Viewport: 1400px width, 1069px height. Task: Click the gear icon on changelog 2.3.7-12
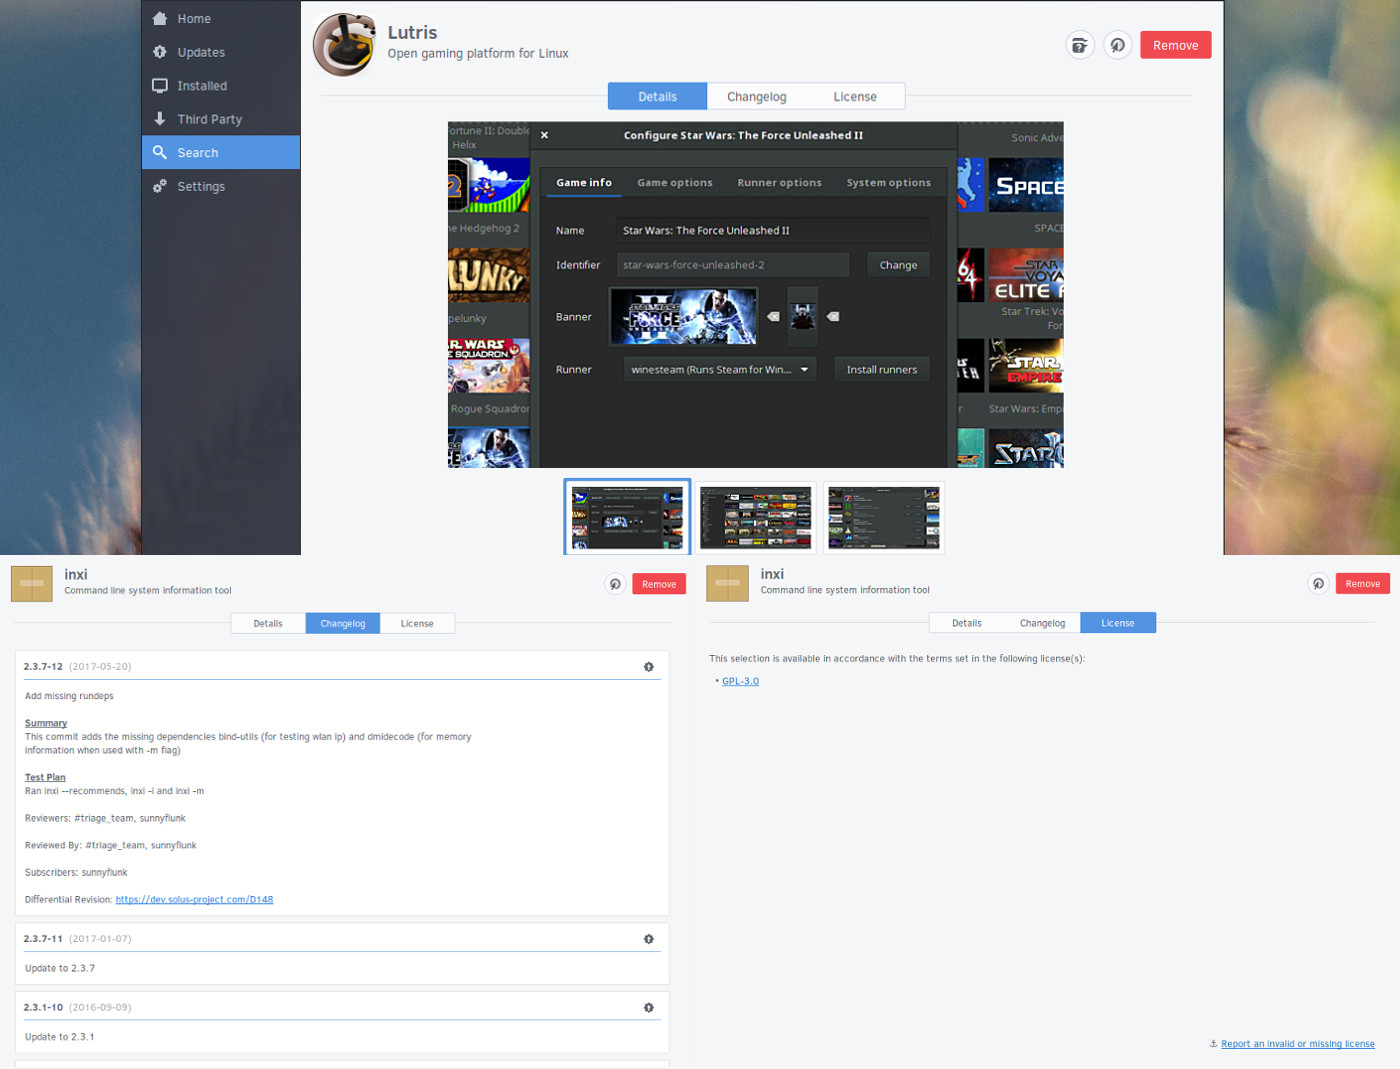point(649,667)
